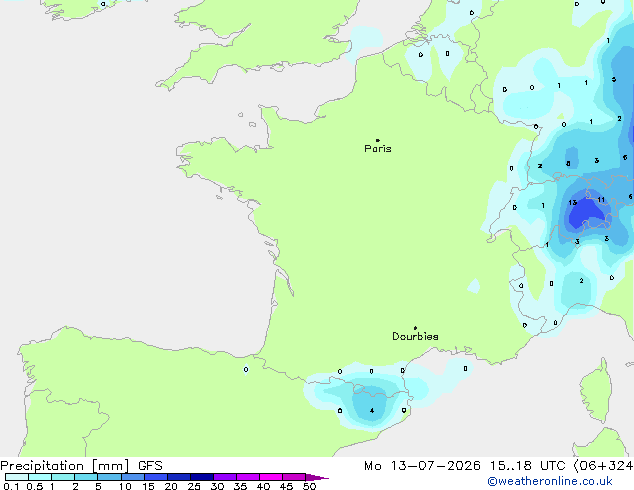
Task: Click the Dourbies location label
Action: click(415, 336)
